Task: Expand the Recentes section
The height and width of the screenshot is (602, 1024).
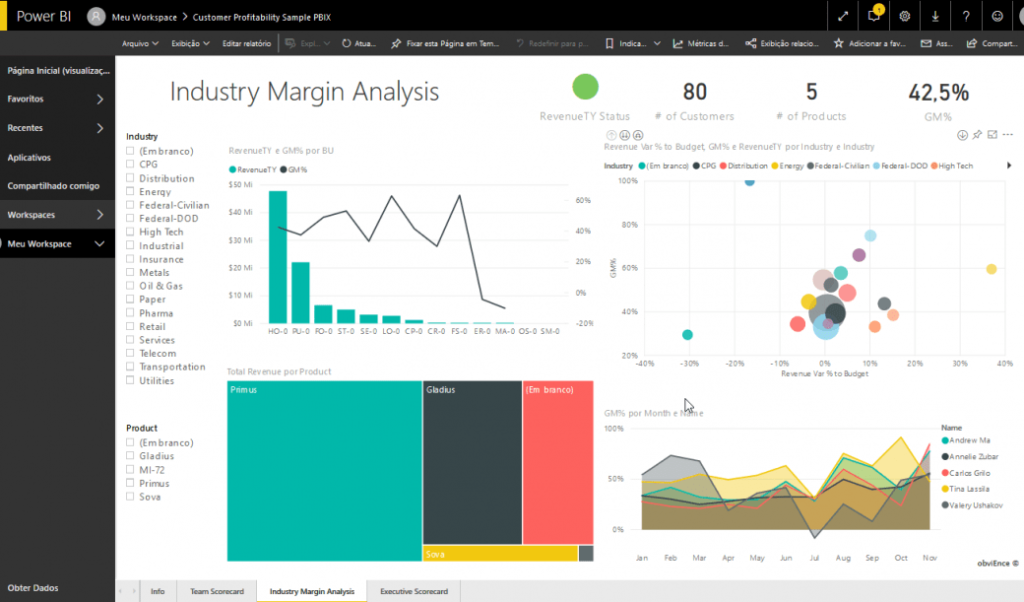Action: pyautogui.click(x=100, y=128)
